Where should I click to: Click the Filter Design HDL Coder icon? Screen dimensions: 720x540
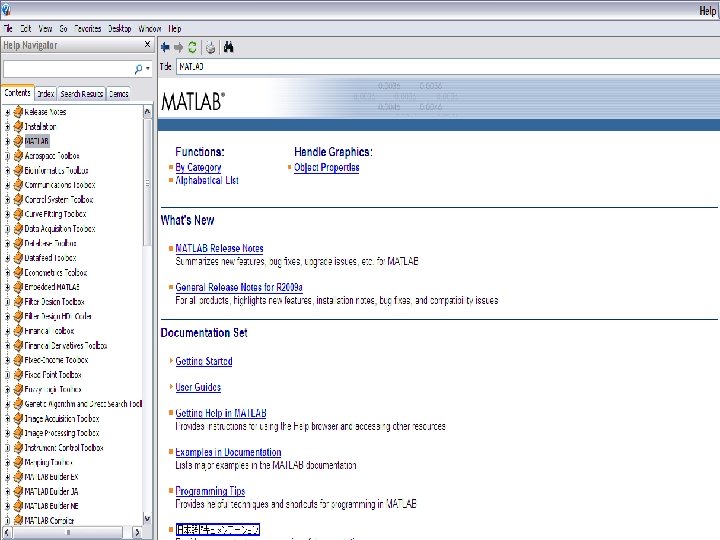[x=18, y=316]
